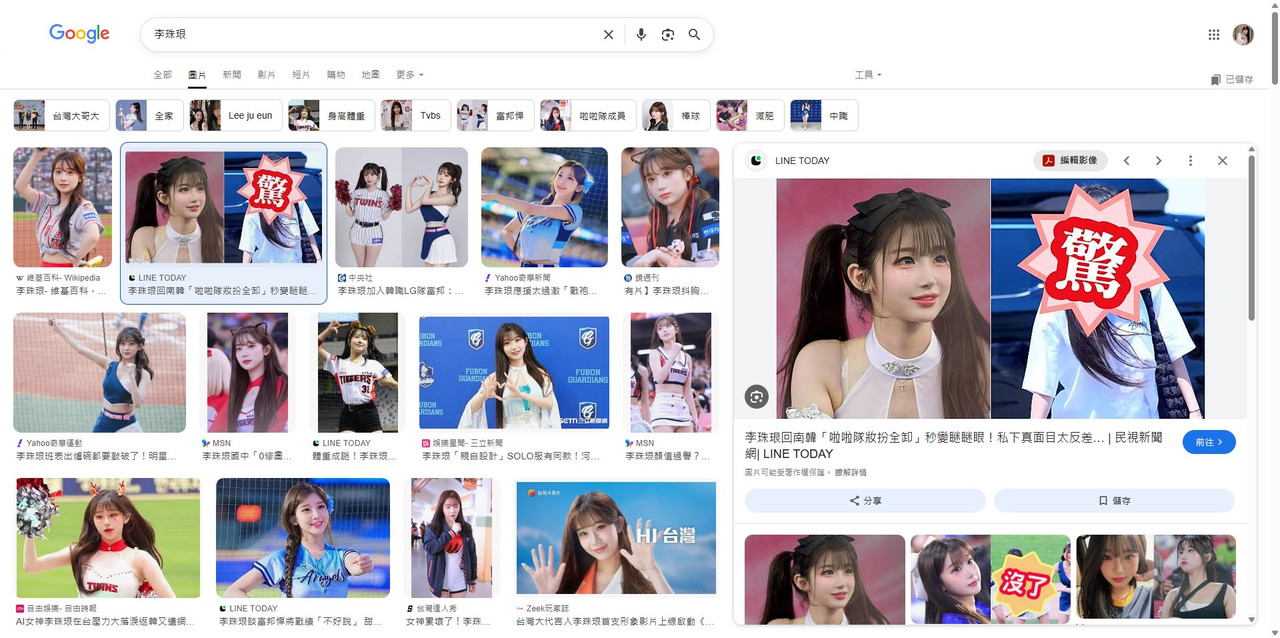Go to the Google logo homepage
This screenshot has height=638, width=1280.
tap(79, 34)
